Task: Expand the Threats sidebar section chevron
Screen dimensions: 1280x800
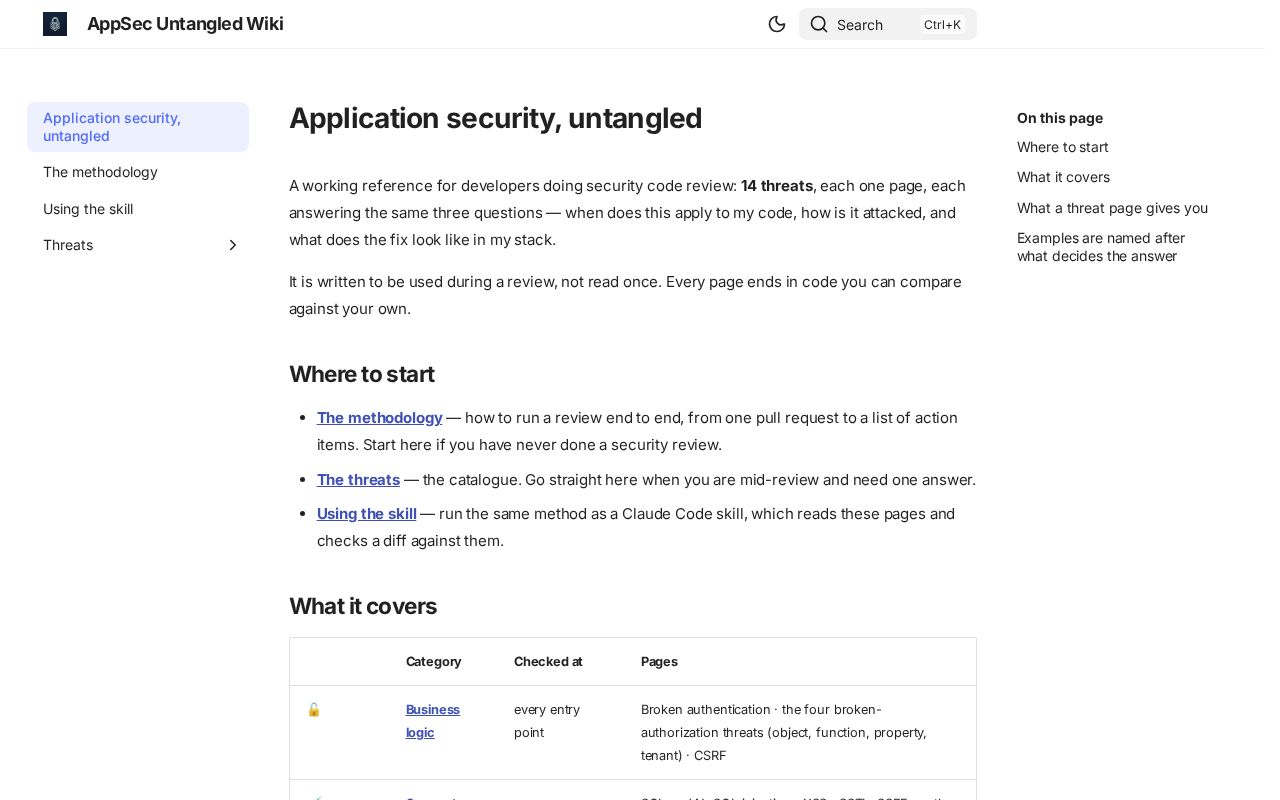Action: click(233, 245)
